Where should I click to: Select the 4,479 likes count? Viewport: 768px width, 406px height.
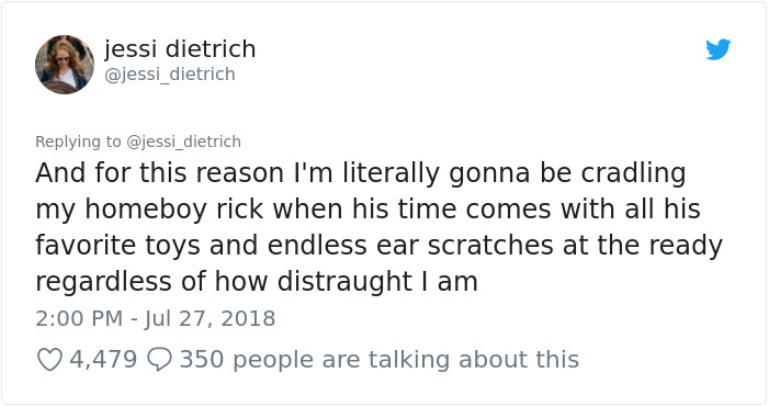(103, 359)
